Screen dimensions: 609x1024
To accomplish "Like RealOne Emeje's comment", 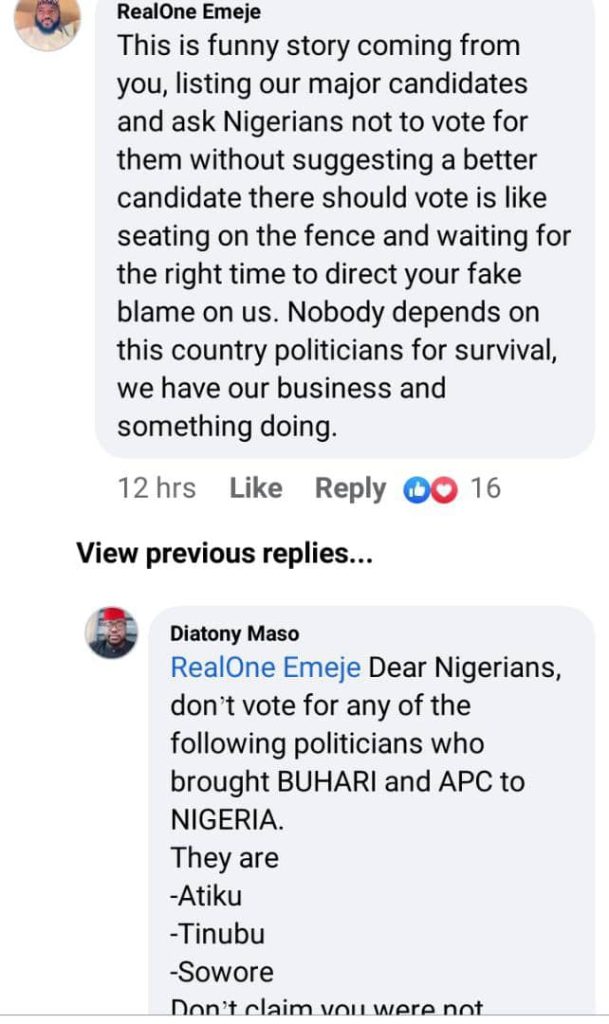I will click(255, 488).
